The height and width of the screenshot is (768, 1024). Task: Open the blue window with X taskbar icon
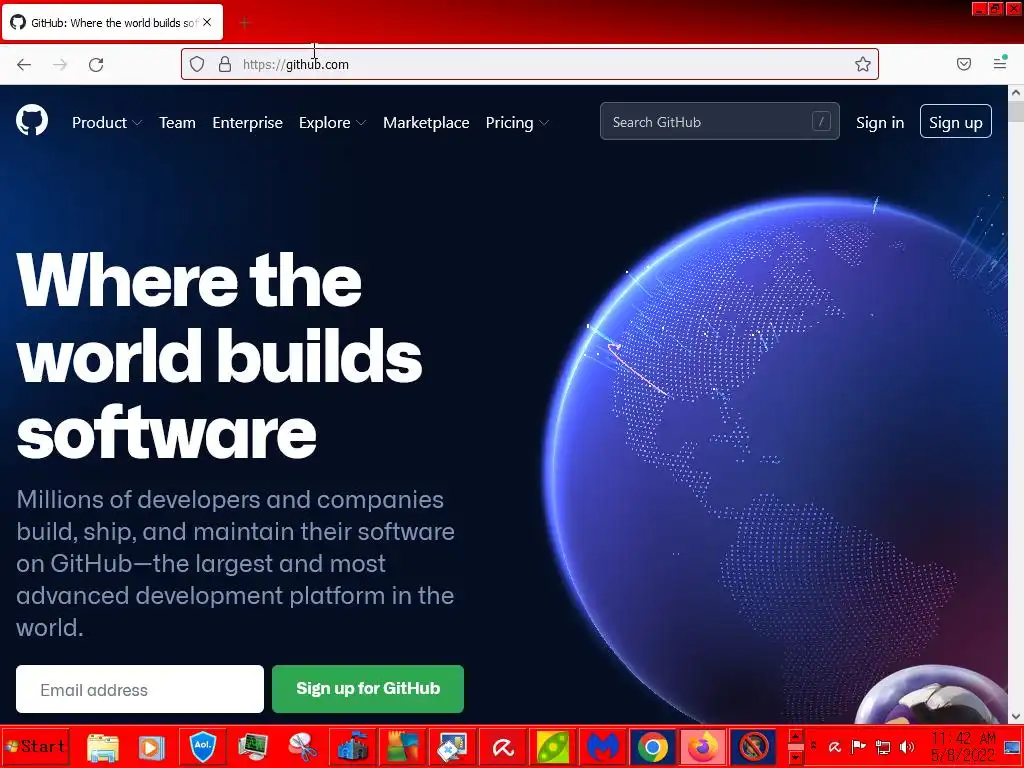[453, 746]
